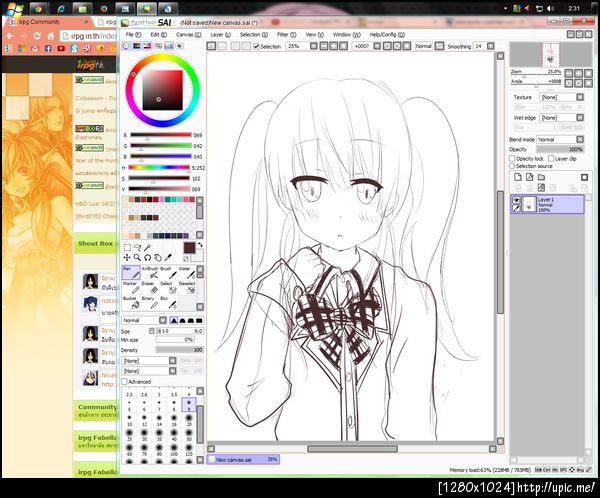Viewport: 600px width, 498px height.
Task: Select the Water brush tool
Action: point(187,273)
